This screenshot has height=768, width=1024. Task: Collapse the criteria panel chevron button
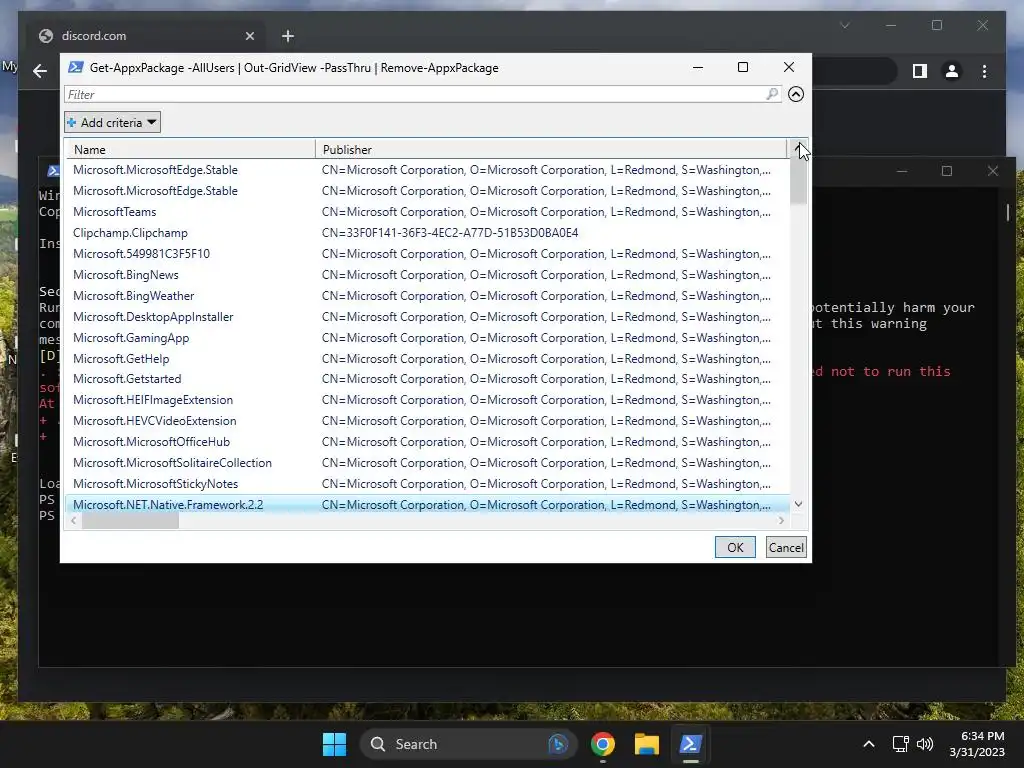point(795,94)
